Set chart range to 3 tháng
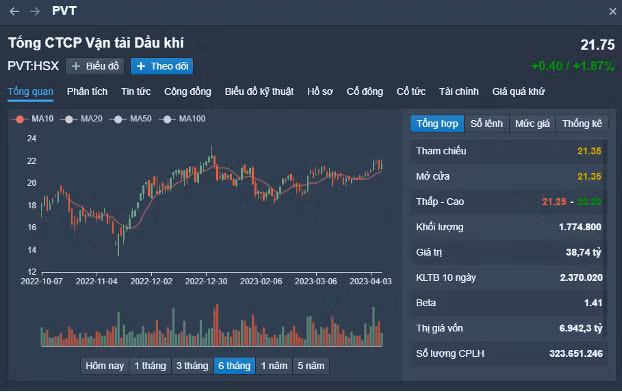622x392 pixels. tap(192, 366)
